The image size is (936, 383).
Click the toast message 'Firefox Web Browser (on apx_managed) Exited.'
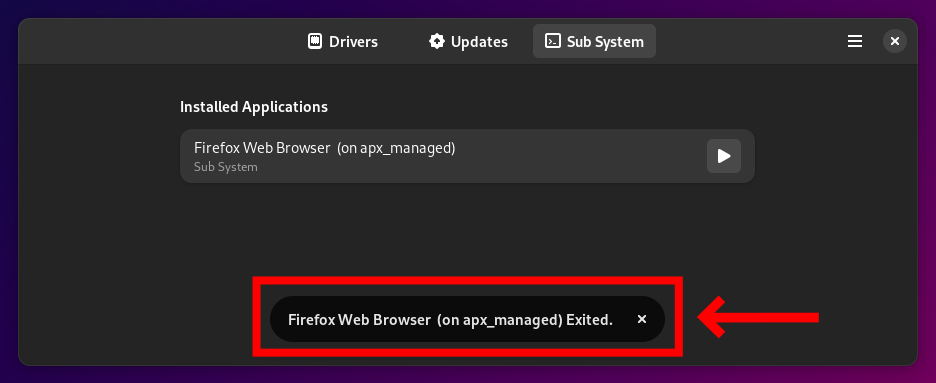tap(450, 320)
